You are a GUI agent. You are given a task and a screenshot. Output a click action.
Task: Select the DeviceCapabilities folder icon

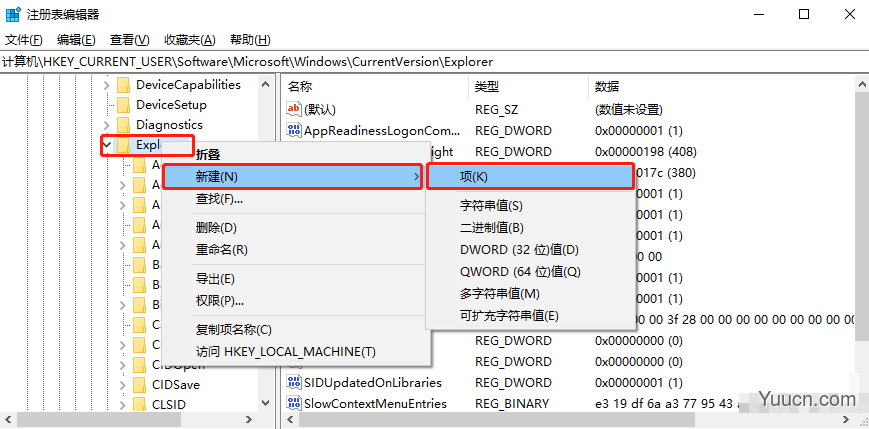(x=123, y=85)
